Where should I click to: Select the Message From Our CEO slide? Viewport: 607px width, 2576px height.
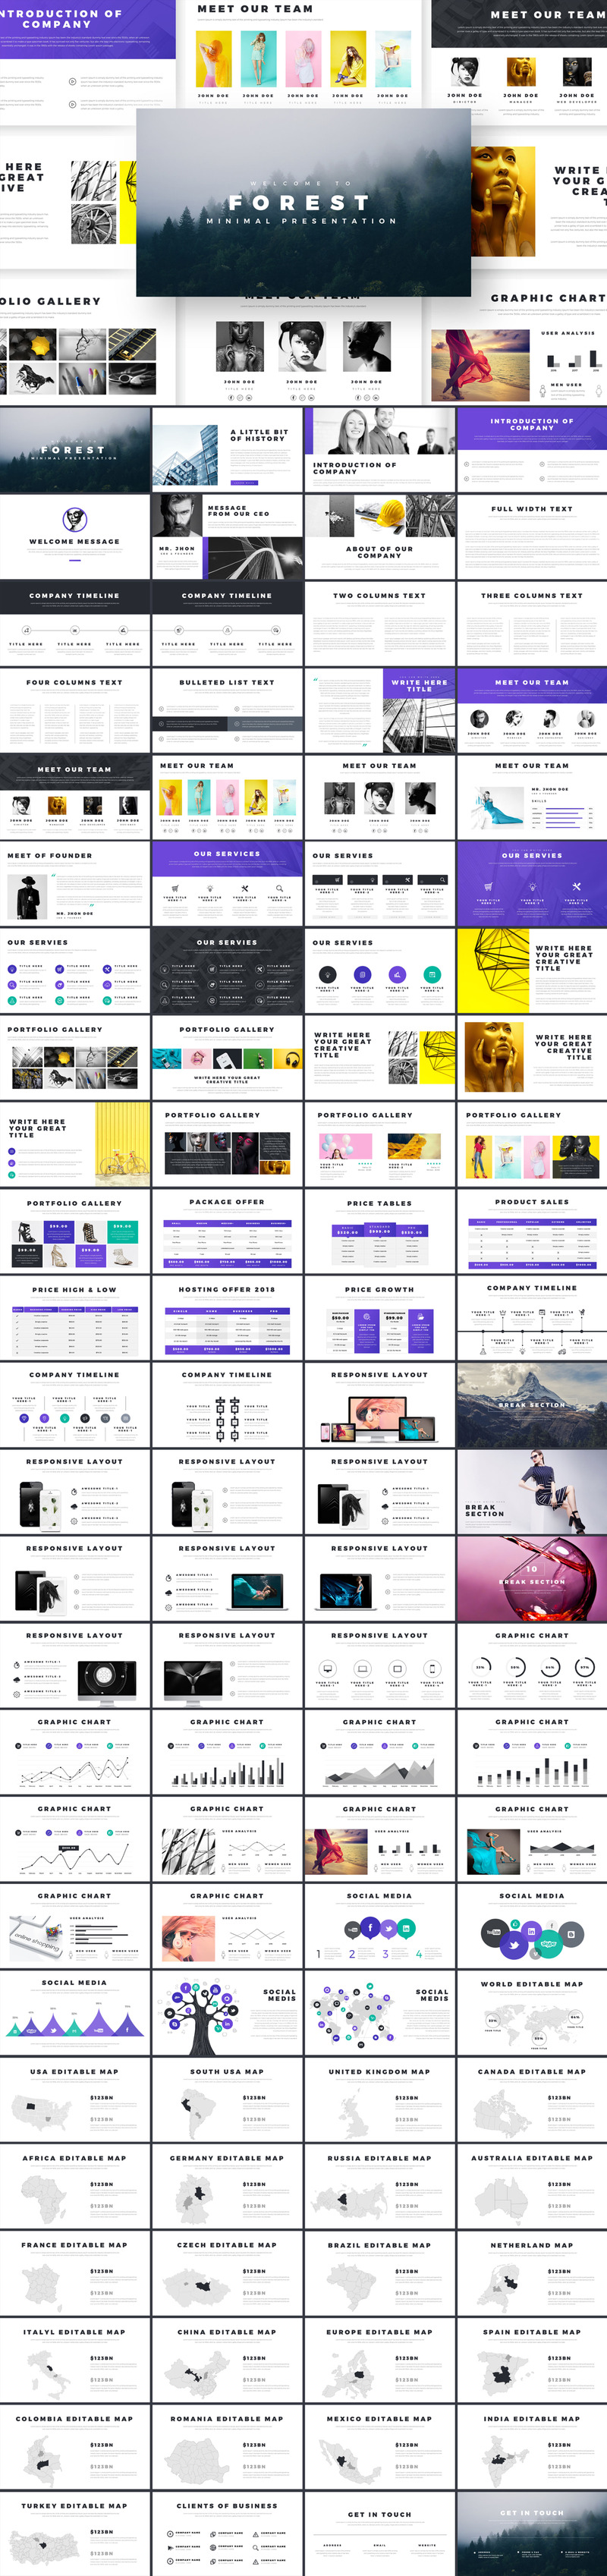tap(227, 536)
